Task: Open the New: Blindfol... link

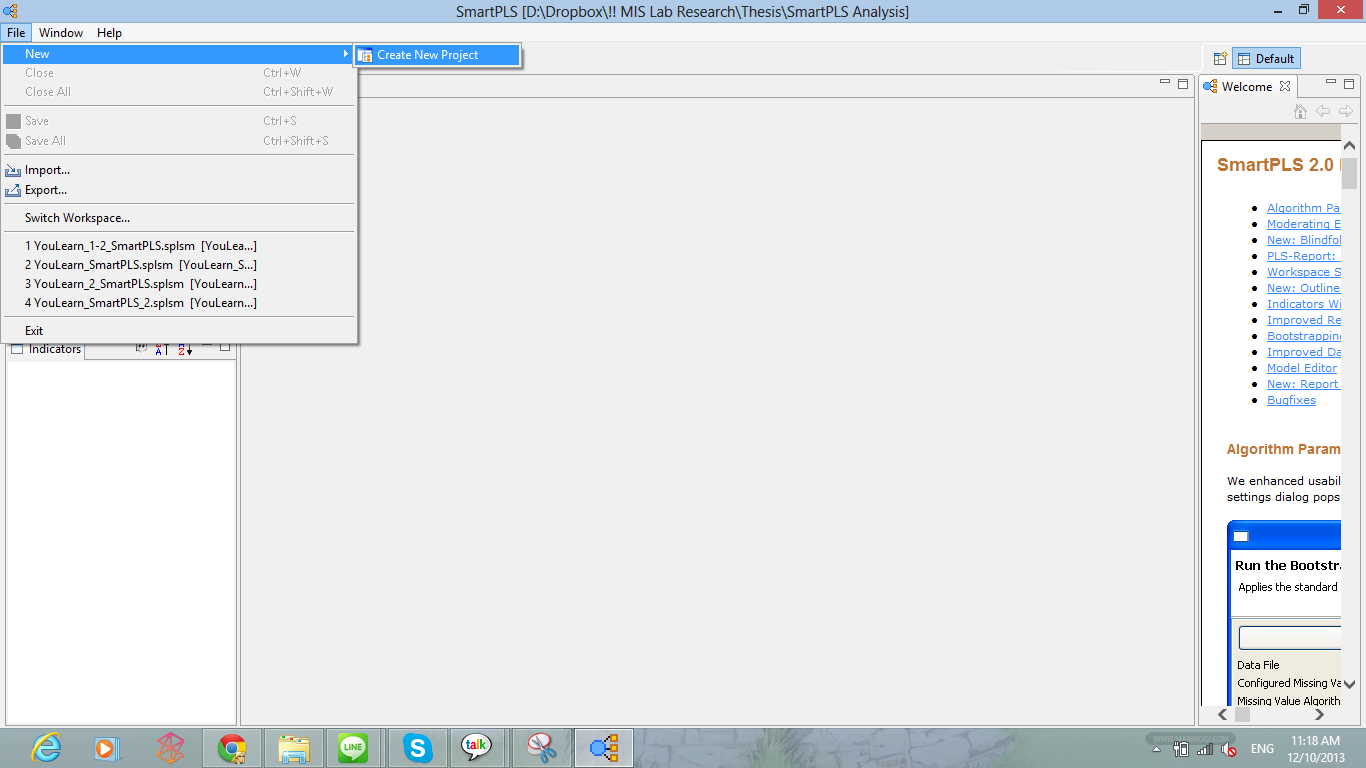Action: 1303,240
